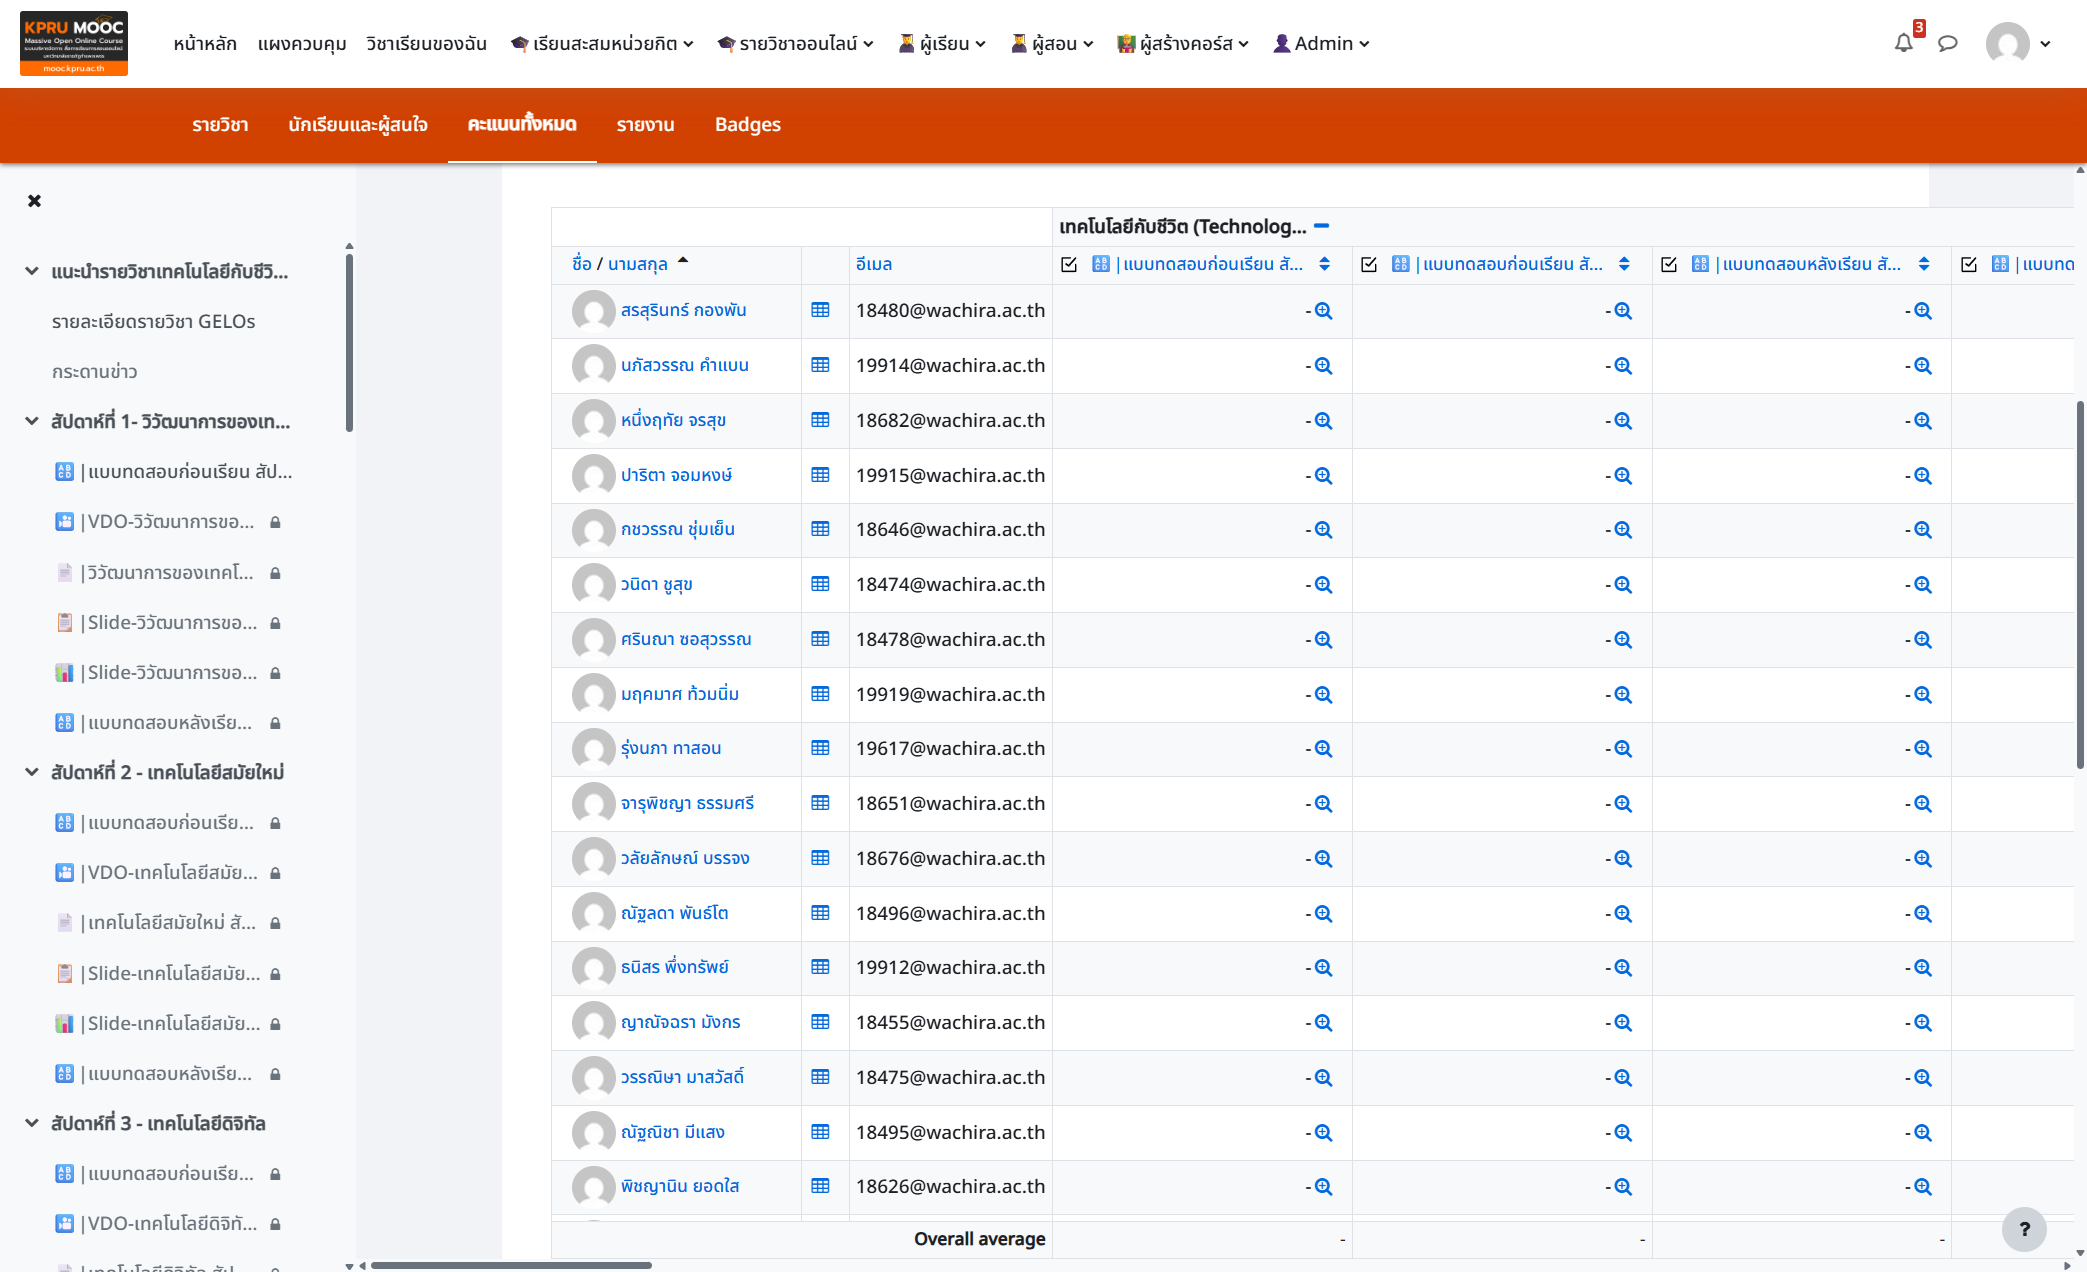Screen dimensions: 2087x1272
Task: Collapse the แนะนำรายวิชา section chevron
Action: click(32, 271)
